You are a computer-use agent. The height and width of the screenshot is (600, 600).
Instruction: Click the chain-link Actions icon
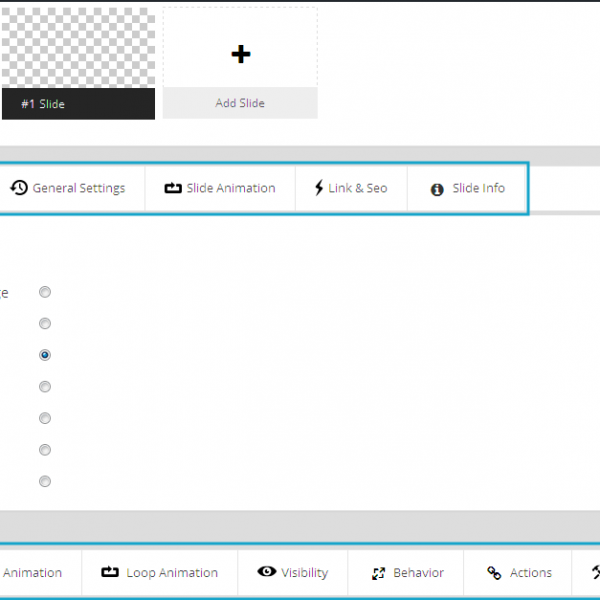pyautogui.click(x=494, y=573)
